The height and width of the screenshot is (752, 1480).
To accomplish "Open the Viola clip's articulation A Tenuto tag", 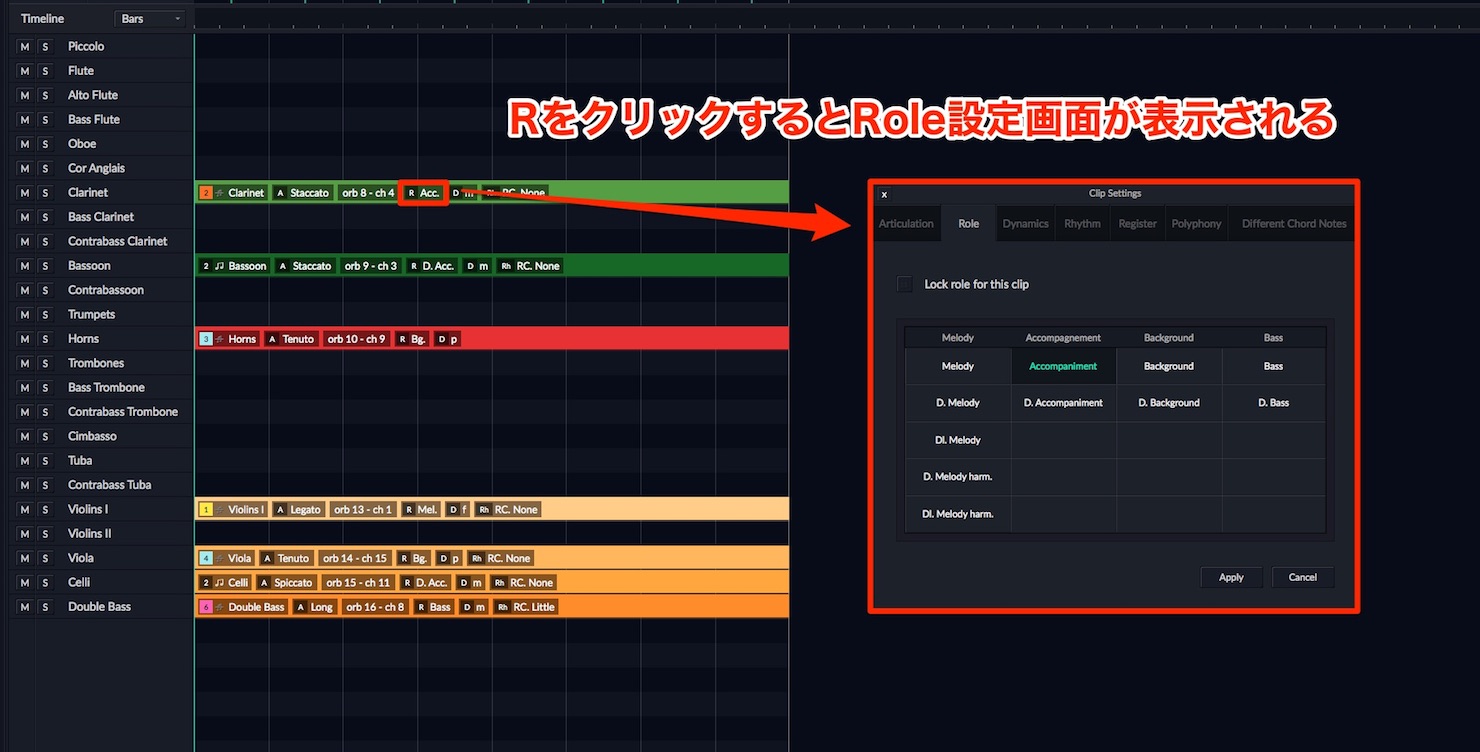I will coord(287,558).
